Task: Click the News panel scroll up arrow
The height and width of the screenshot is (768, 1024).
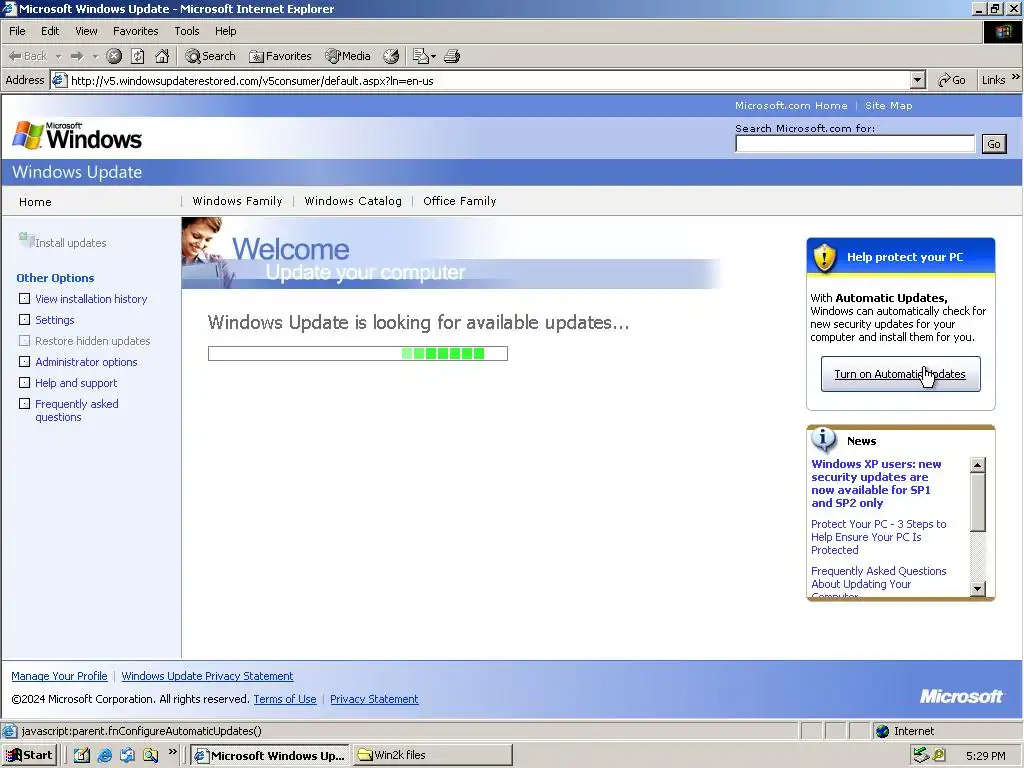Action: (x=978, y=464)
